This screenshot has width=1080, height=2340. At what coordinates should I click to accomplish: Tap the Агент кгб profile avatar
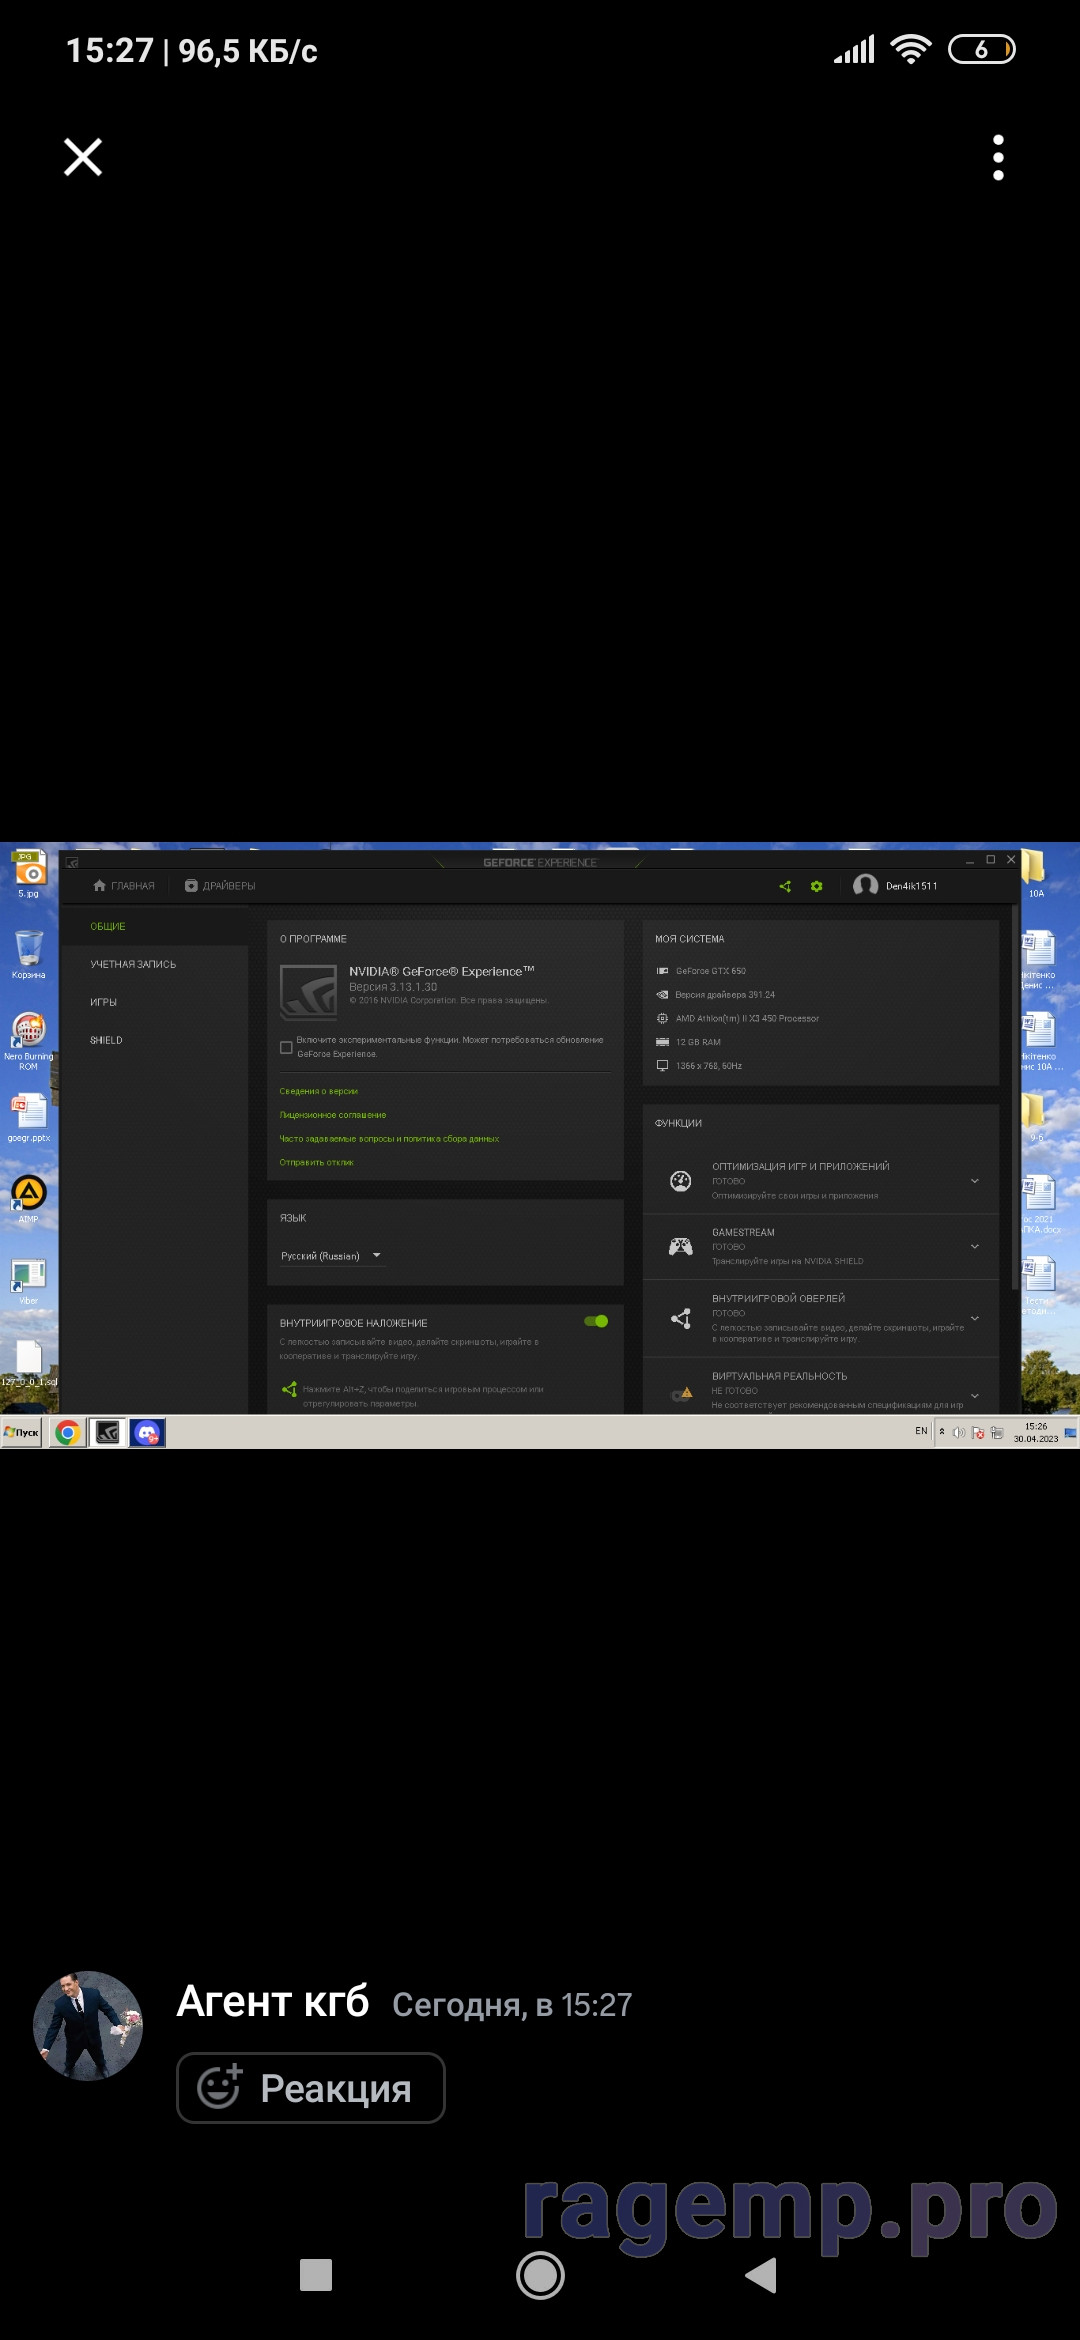pos(88,2025)
